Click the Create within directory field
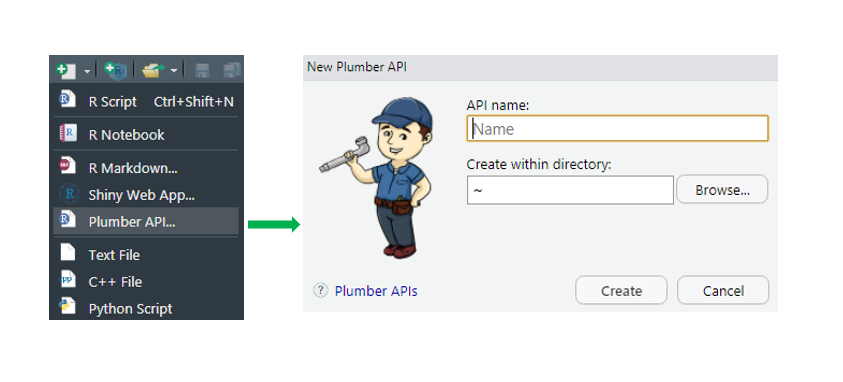843x382 pixels. [570, 190]
